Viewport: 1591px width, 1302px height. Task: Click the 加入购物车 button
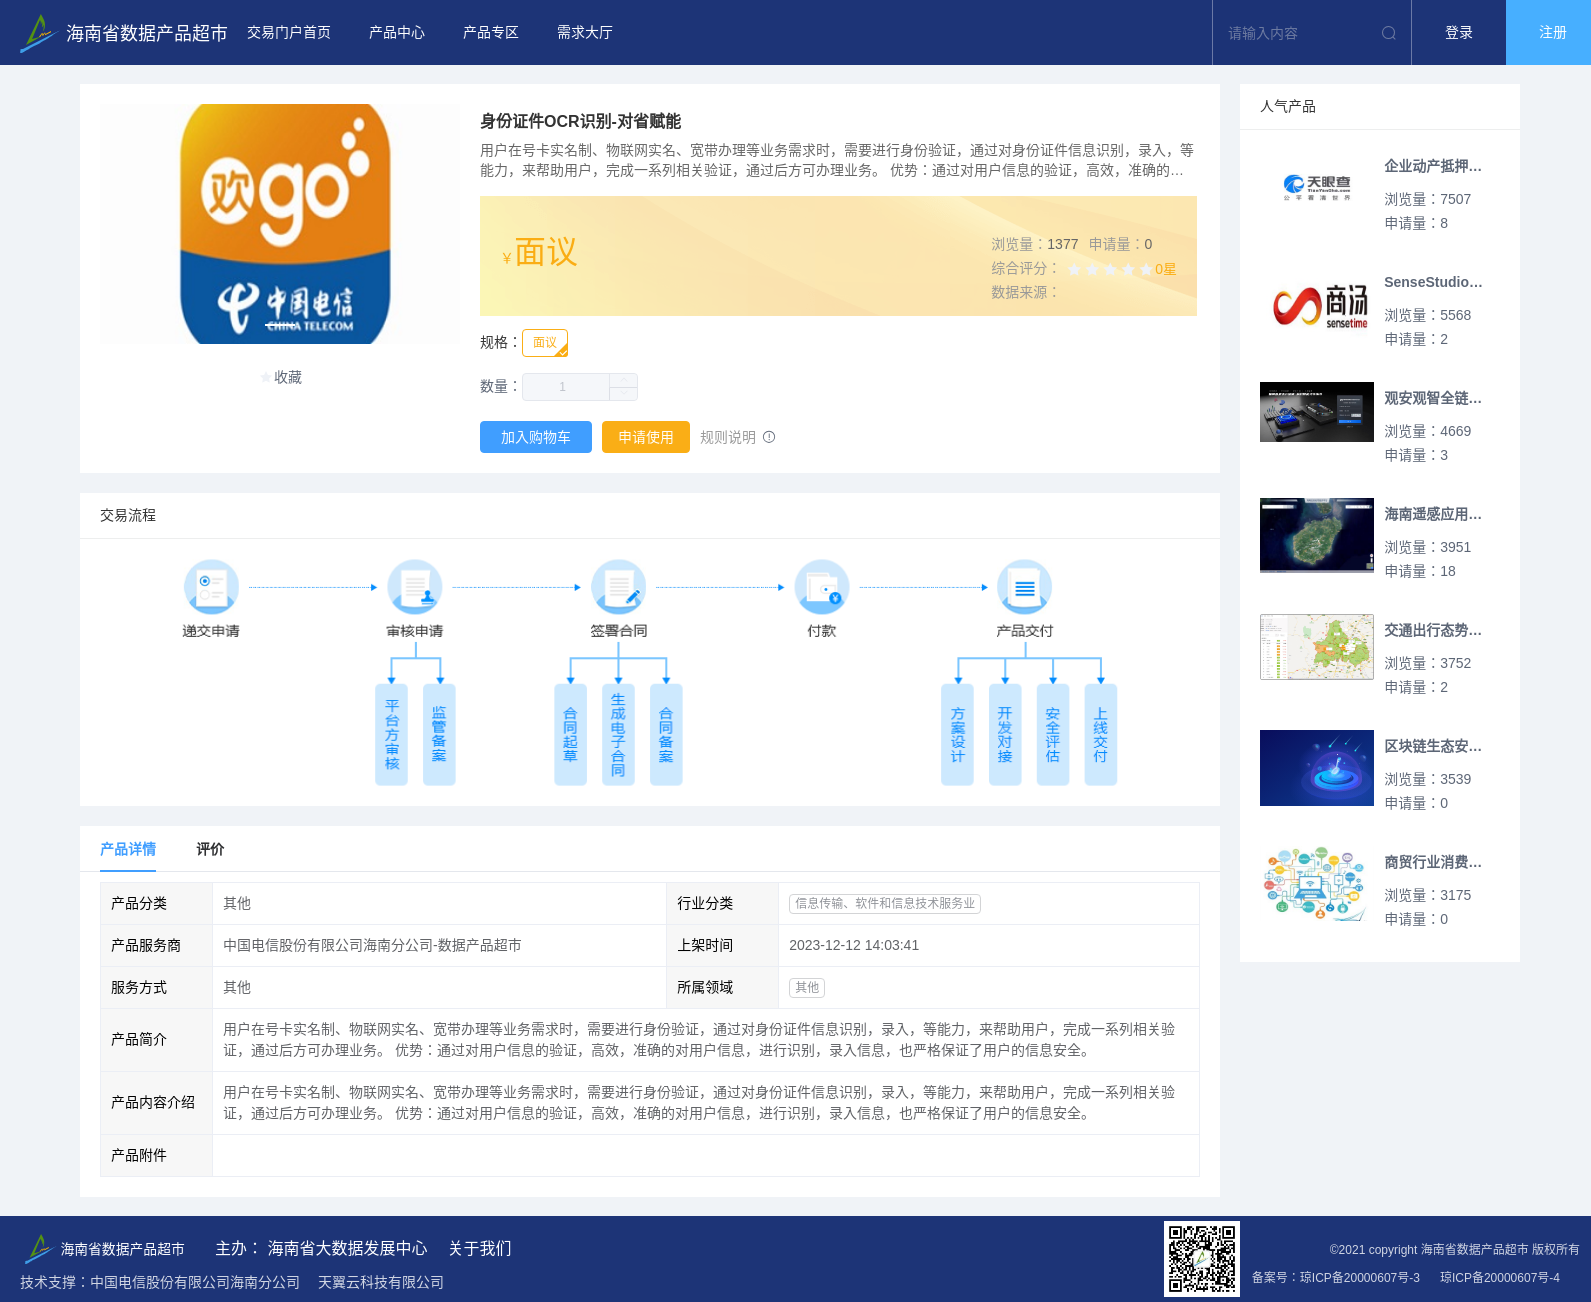(x=536, y=437)
